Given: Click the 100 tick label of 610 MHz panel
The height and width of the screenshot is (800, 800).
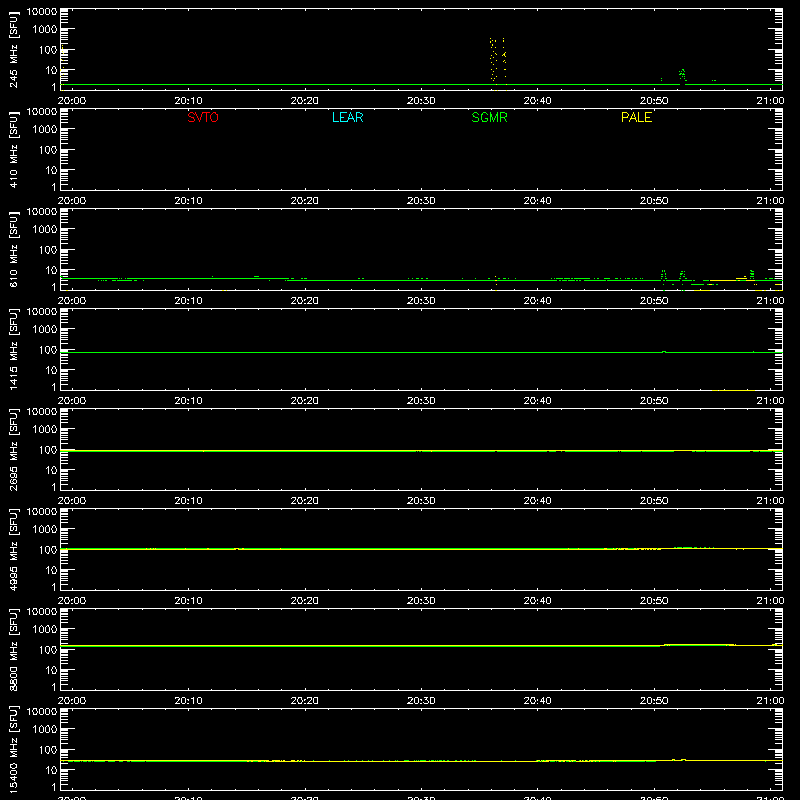Looking at the screenshot, I should pos(48,250).
